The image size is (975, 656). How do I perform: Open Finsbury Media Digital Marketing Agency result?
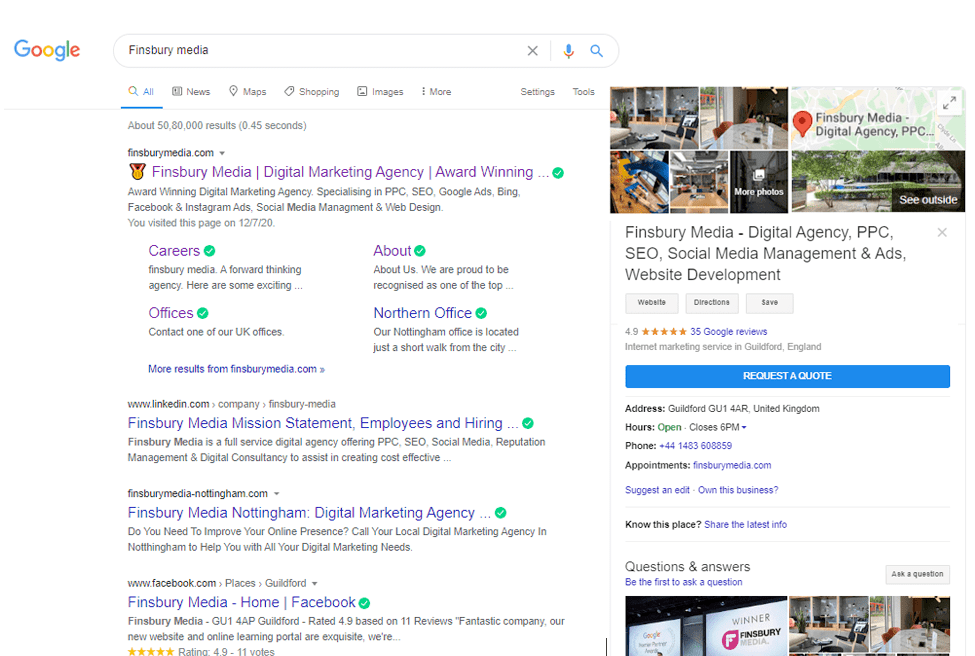click(351, 172)
